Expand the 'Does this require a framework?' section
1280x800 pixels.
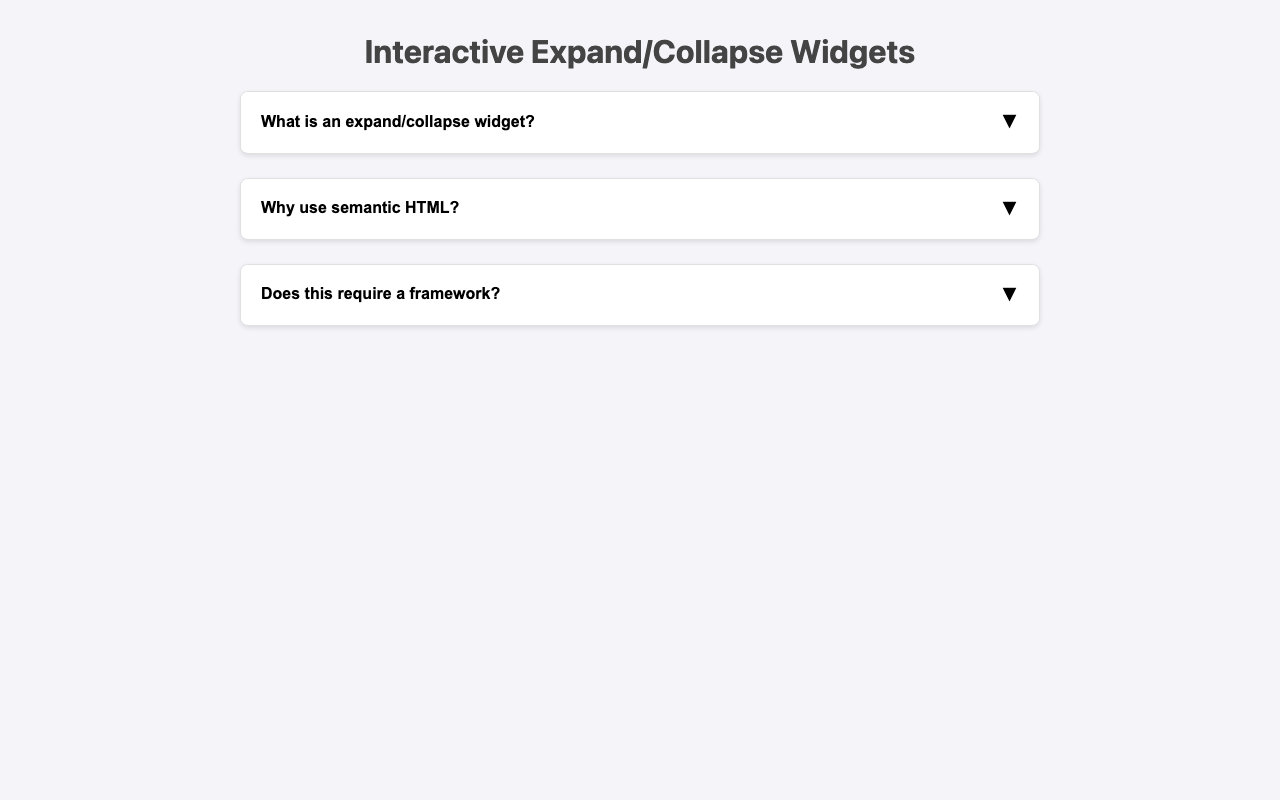point(640,294)
